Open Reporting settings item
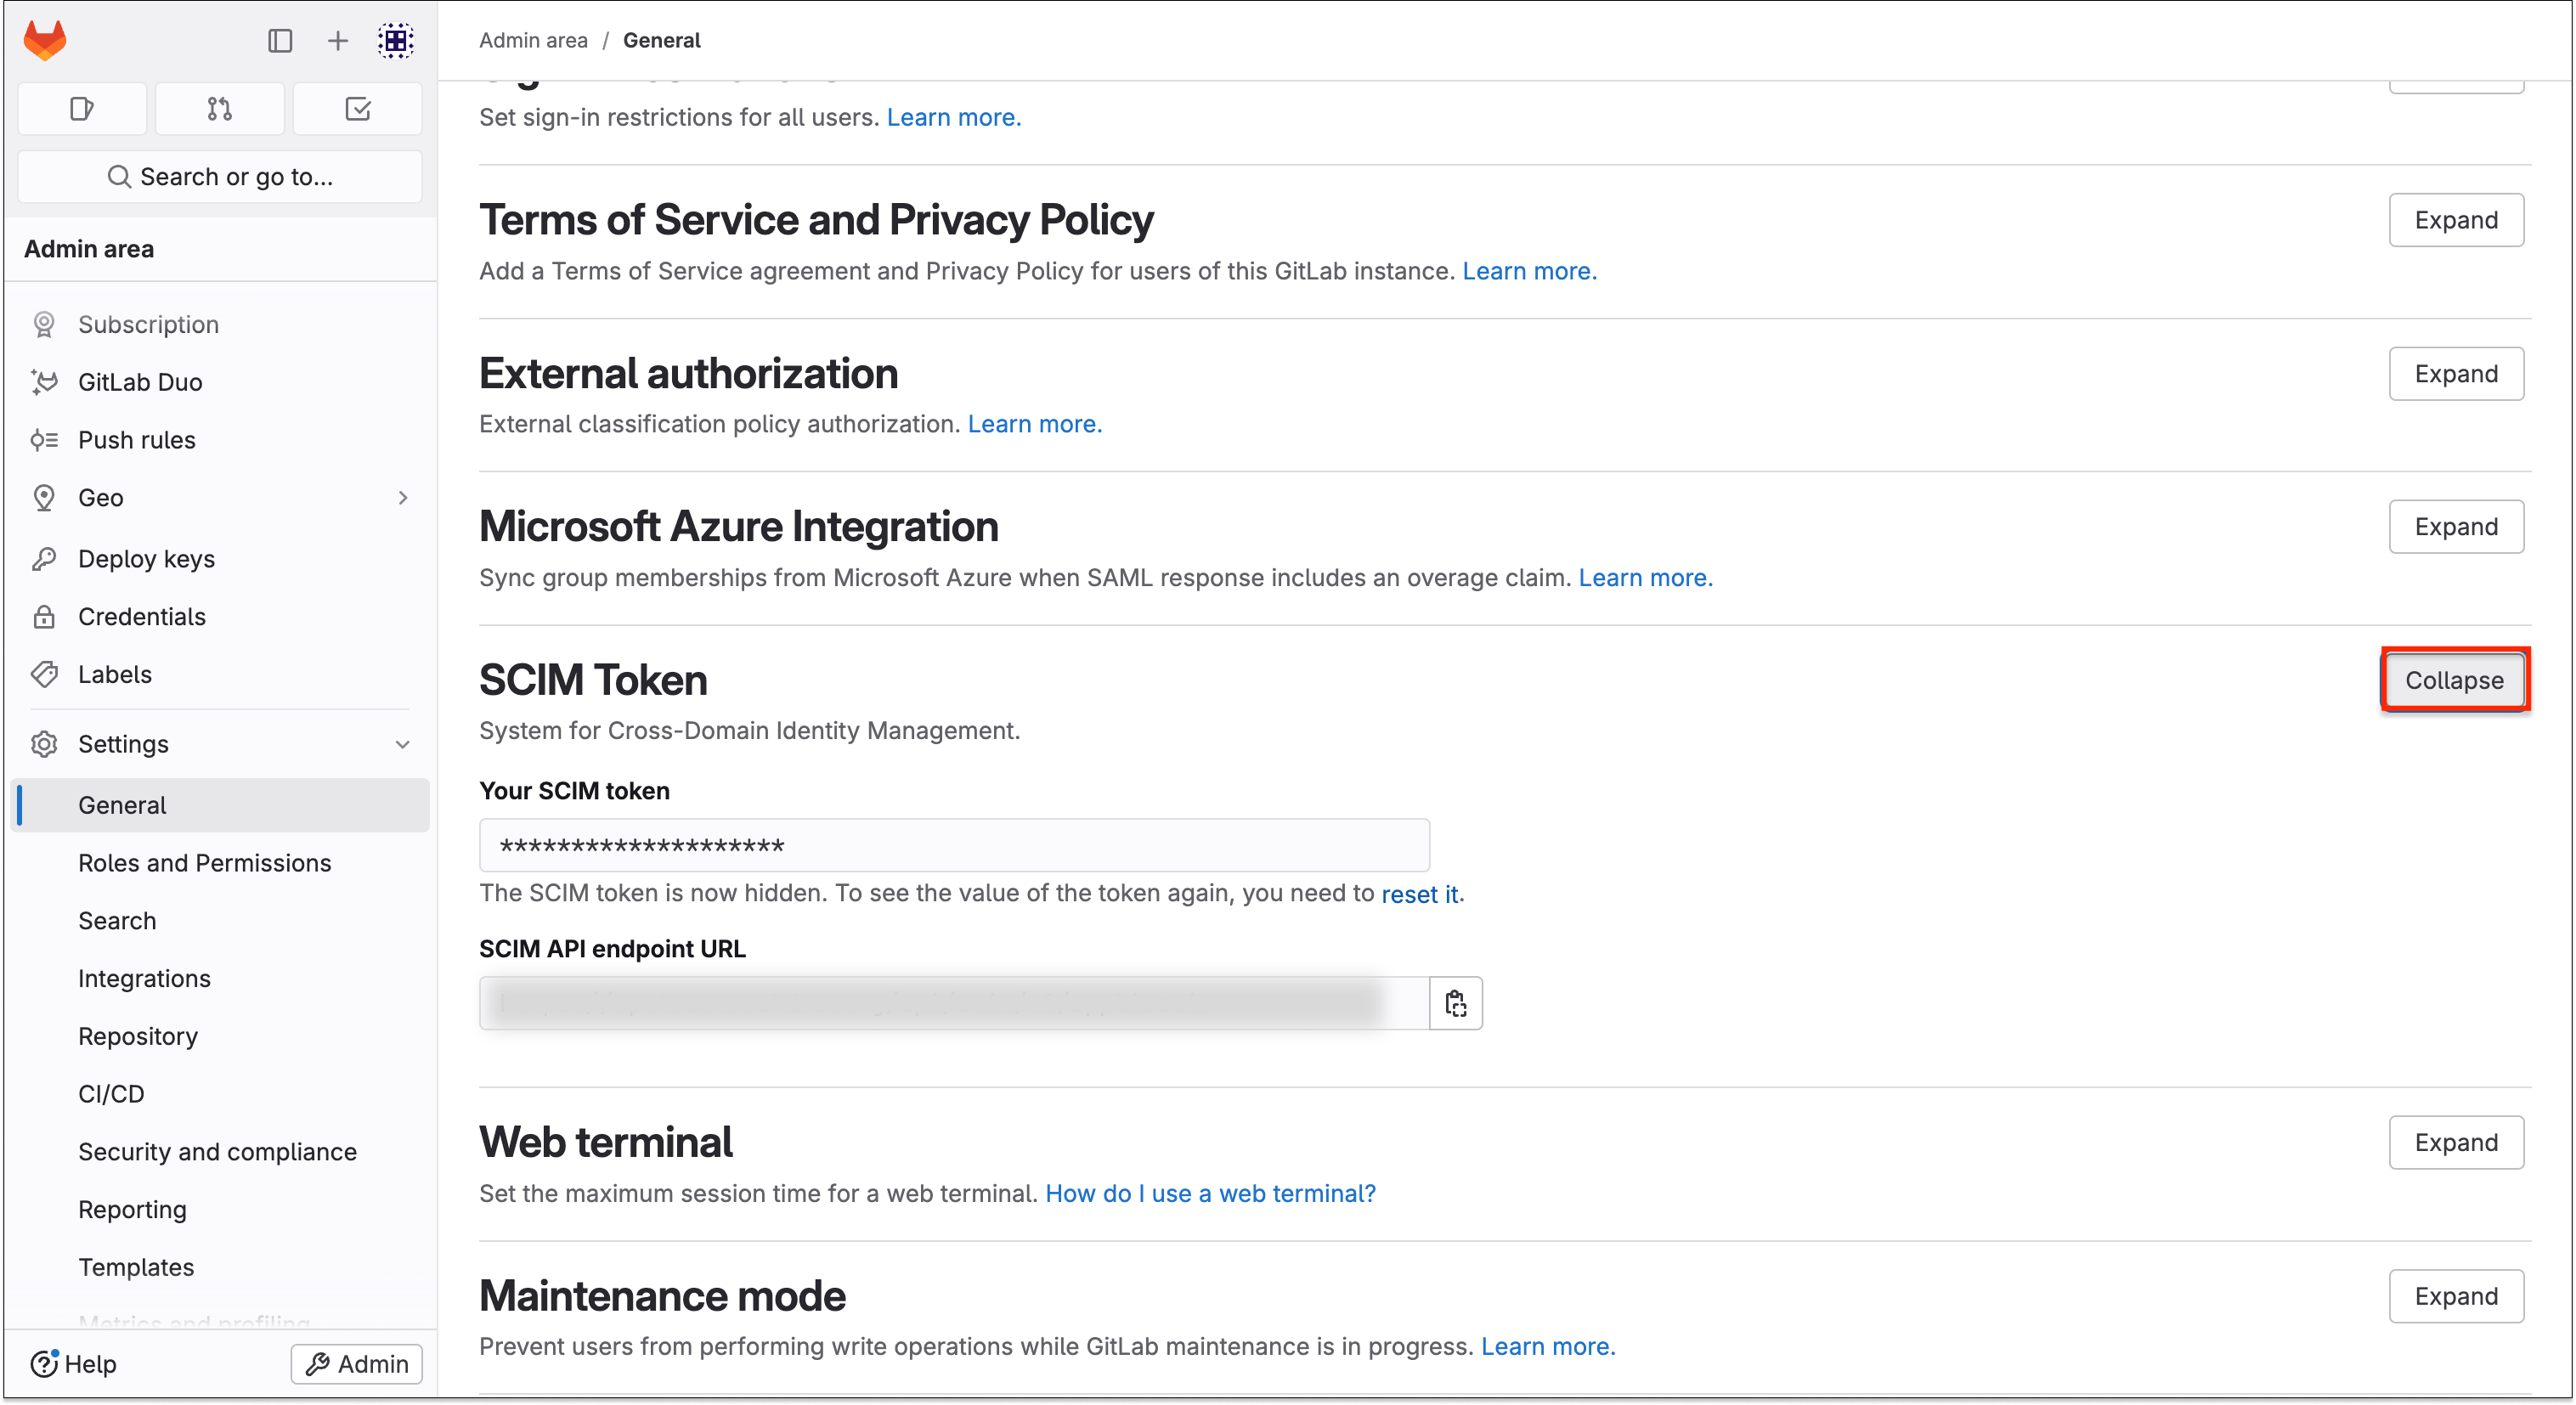This screenshot has height=1405, width=2576. tap(220, 1210)
